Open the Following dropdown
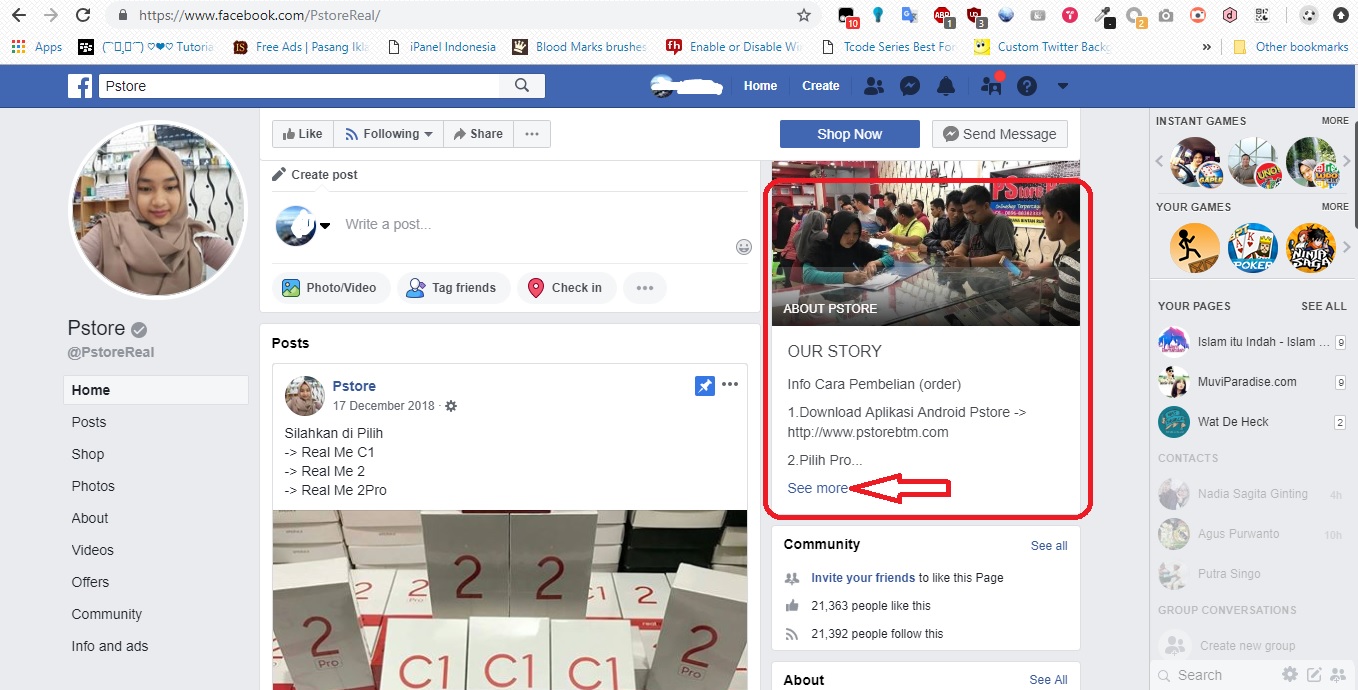 click(x=387, y=134)
